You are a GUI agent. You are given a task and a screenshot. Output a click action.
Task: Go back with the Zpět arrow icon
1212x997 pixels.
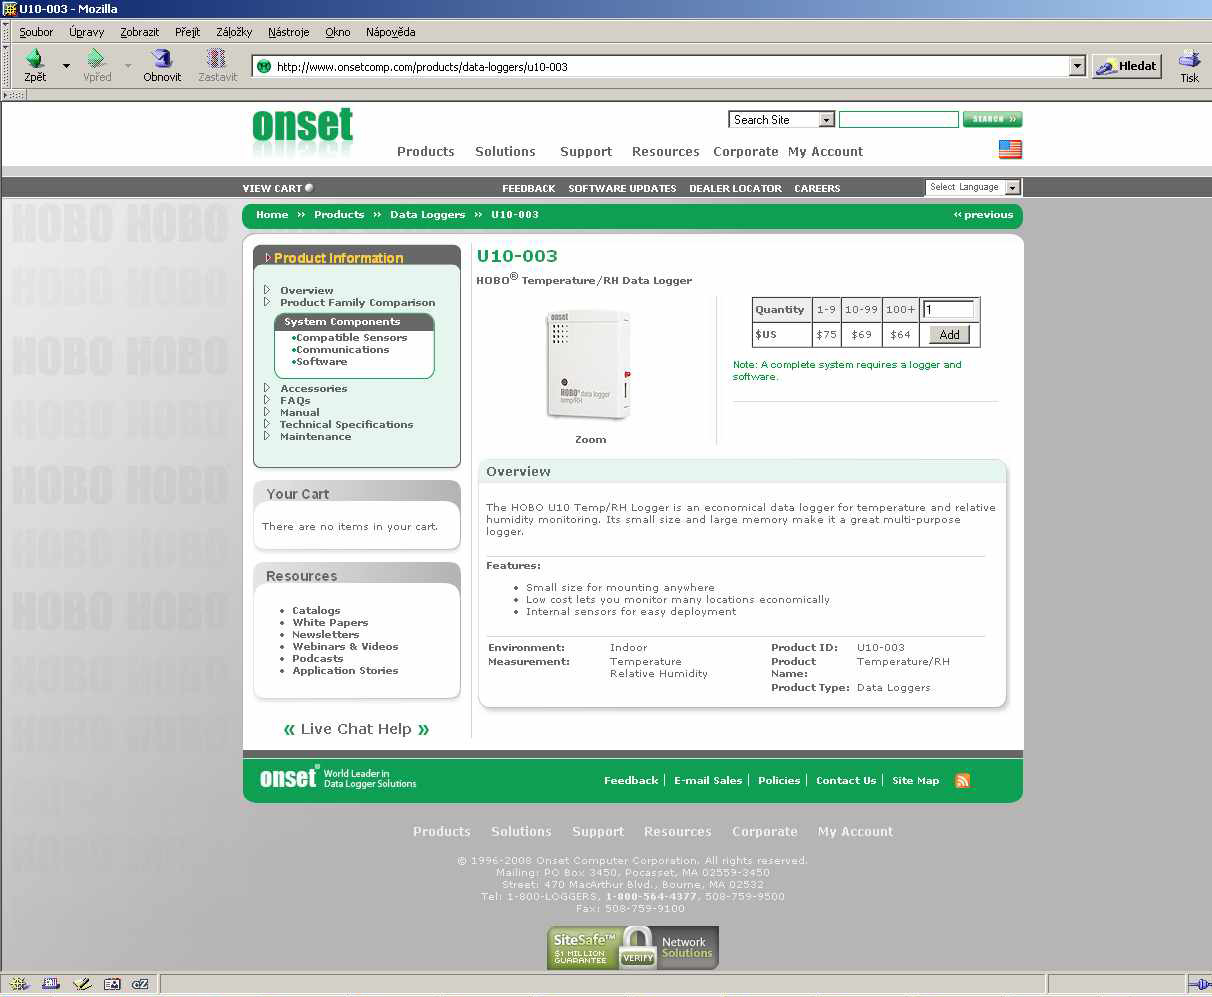[x=35, y=58]
